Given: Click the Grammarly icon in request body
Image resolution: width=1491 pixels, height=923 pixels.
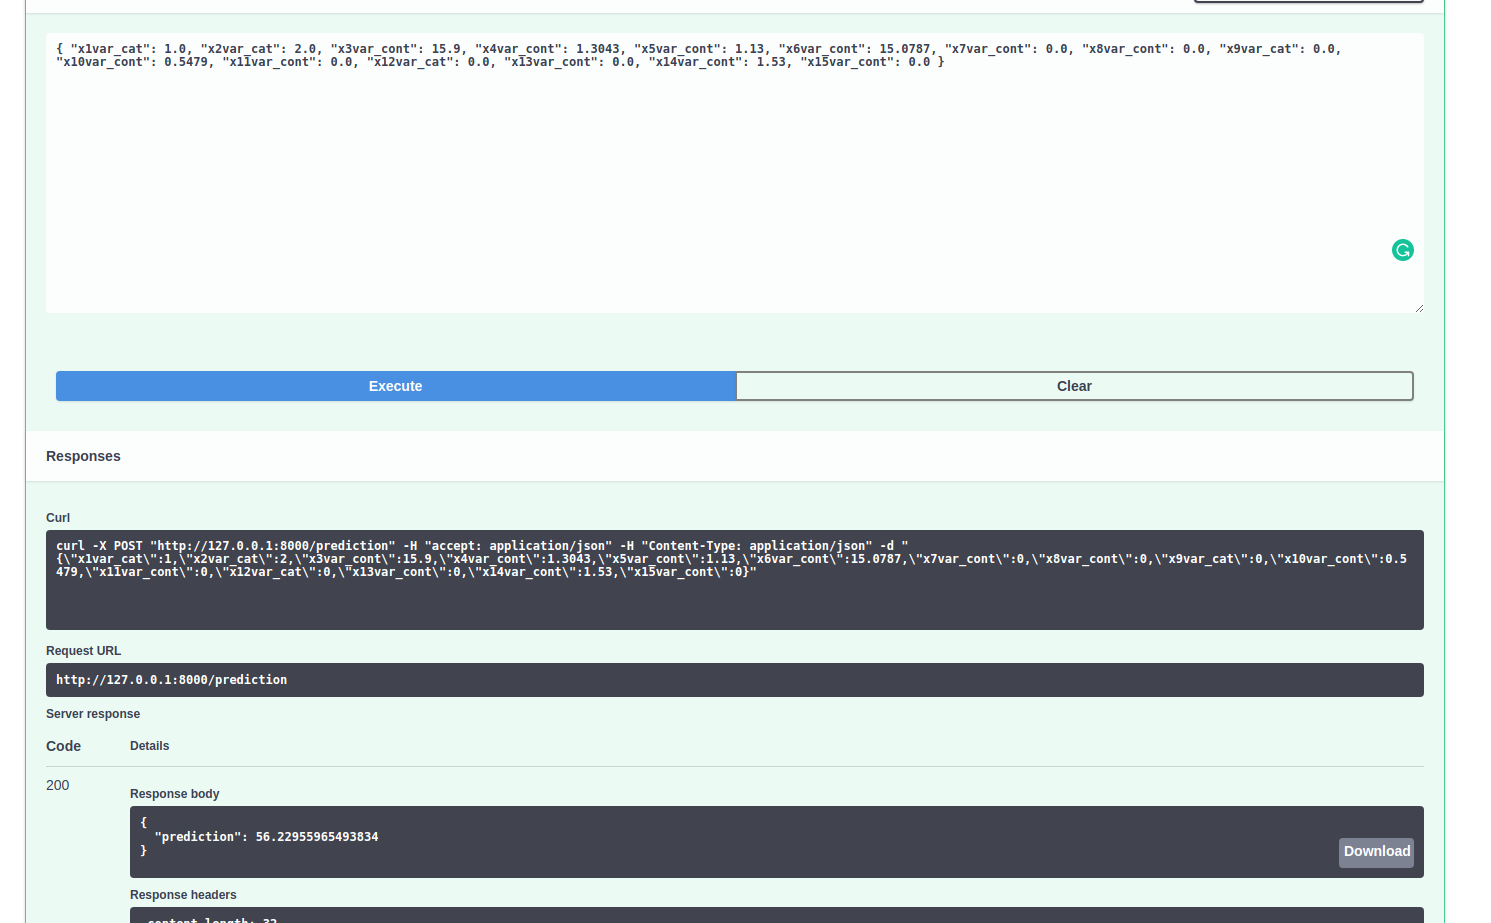Looking at the screenshot, I should pyautogui.click(x=1403, y=250).
